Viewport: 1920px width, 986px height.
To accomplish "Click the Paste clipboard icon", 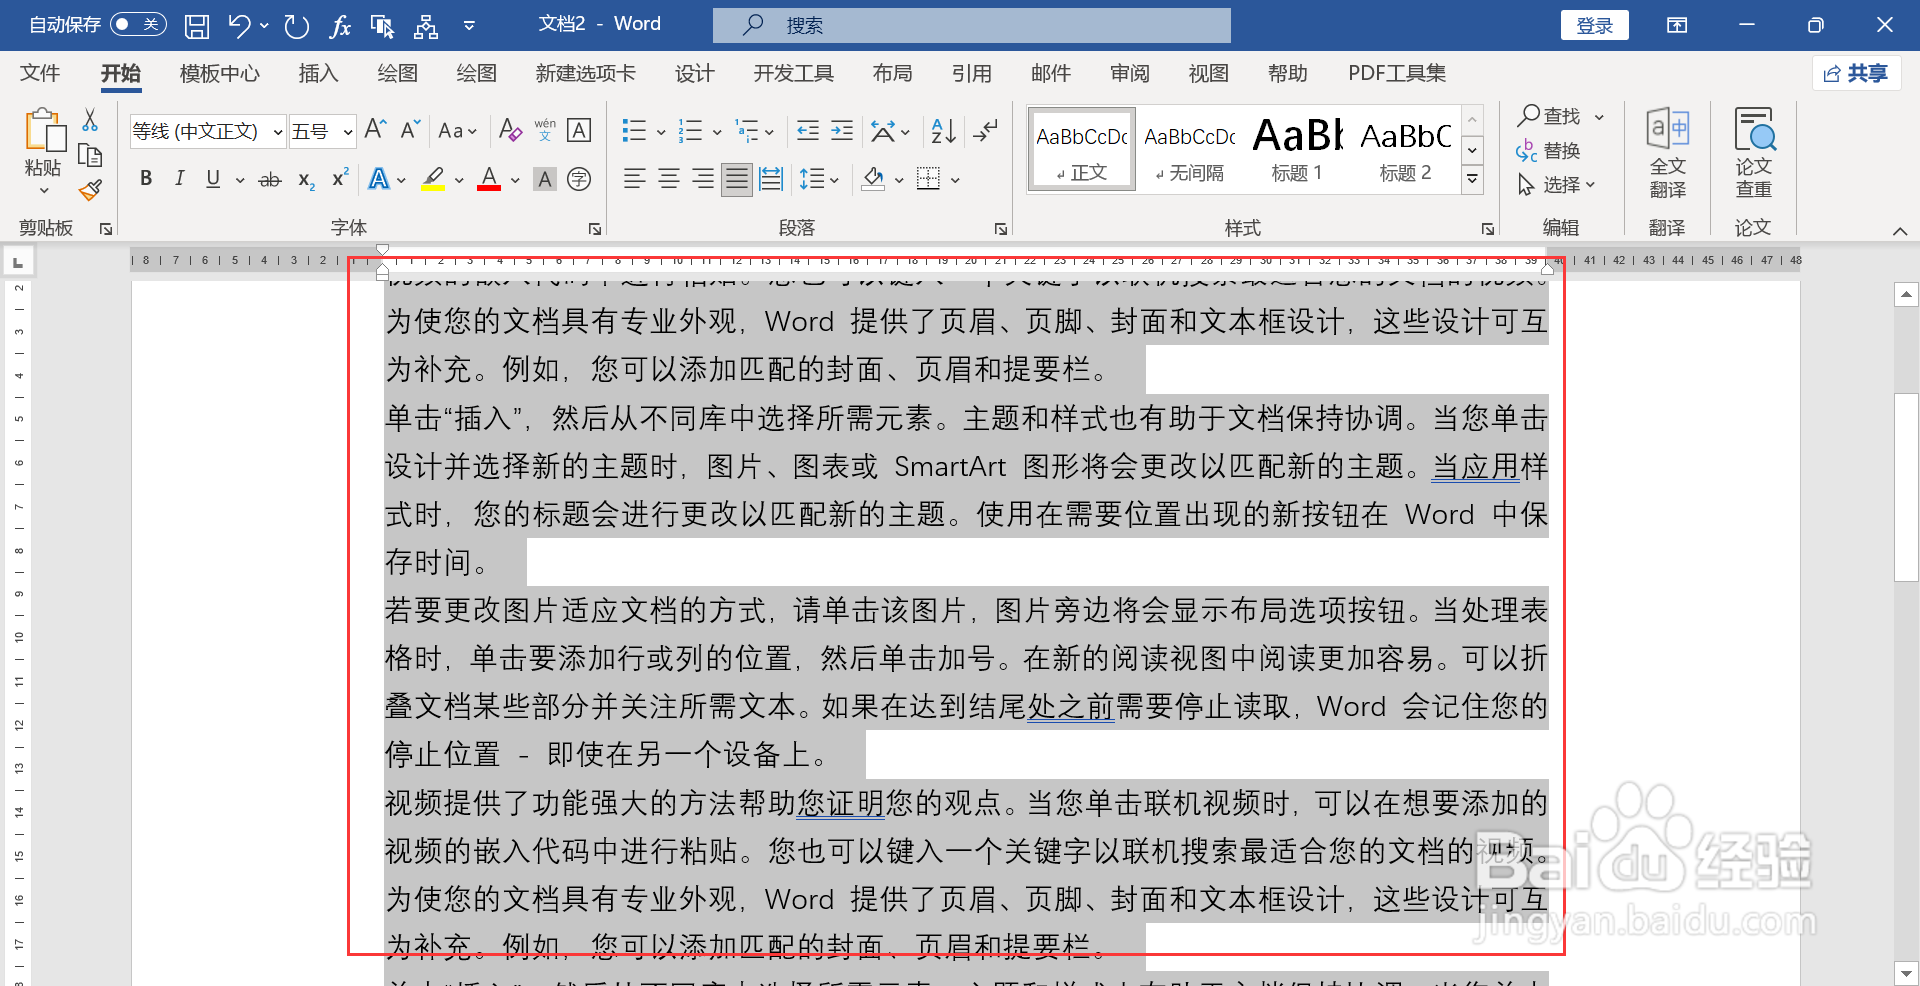I will (x=44, y=130).
